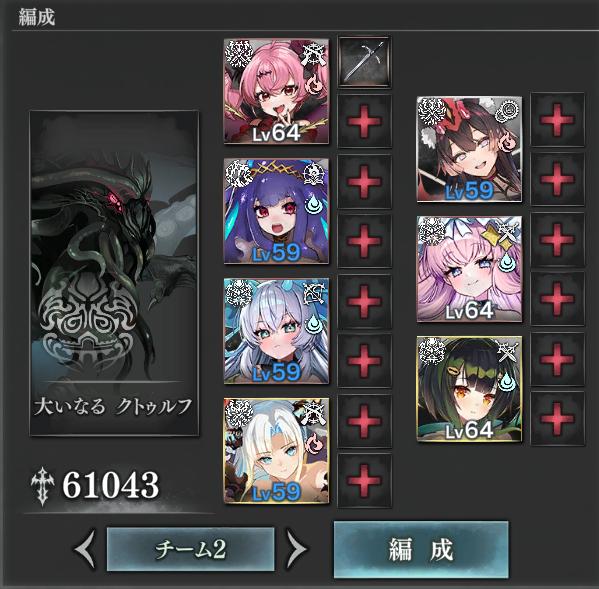This screenshot has width=599, height=589.
Task: Go to previous team with left arrow
Action: click(85, 549)
